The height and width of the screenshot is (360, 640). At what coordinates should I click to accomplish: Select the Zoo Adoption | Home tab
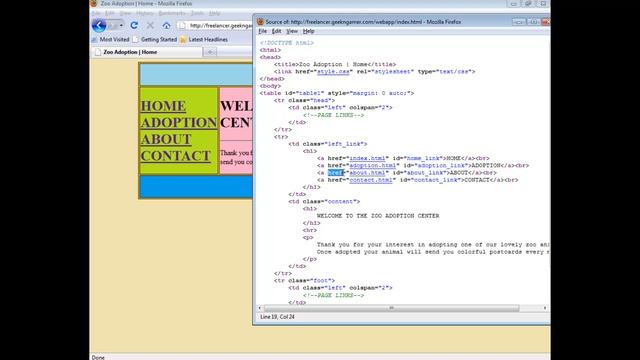pyautogui.click(x=147, y=52)
